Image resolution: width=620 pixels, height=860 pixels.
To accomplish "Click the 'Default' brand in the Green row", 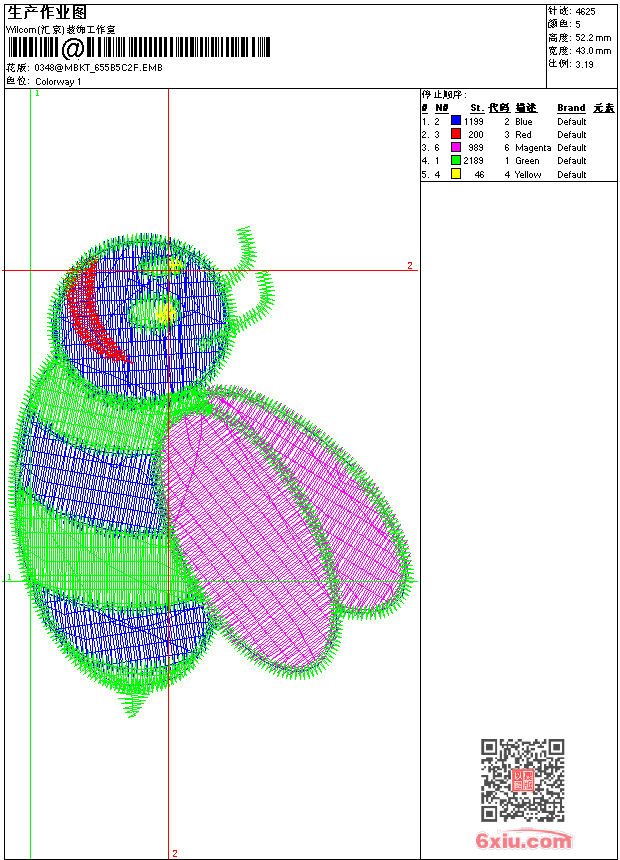I will point(571,161).
